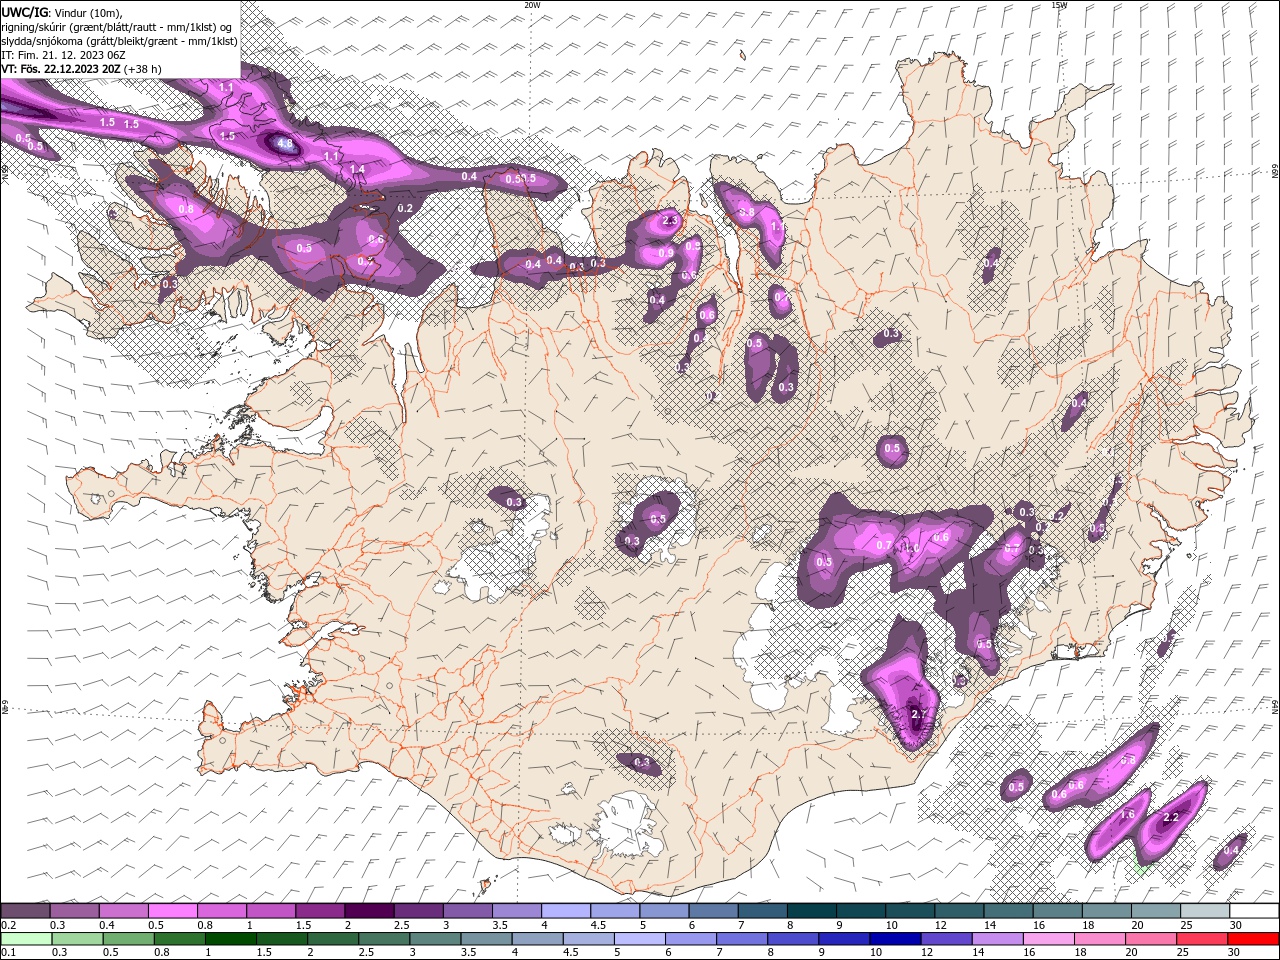Image resolution: width=1280 pixels, height=960 pixels.
Task: Click the pale grey 25–30 legend swatch
Action: pos(1205,911)
